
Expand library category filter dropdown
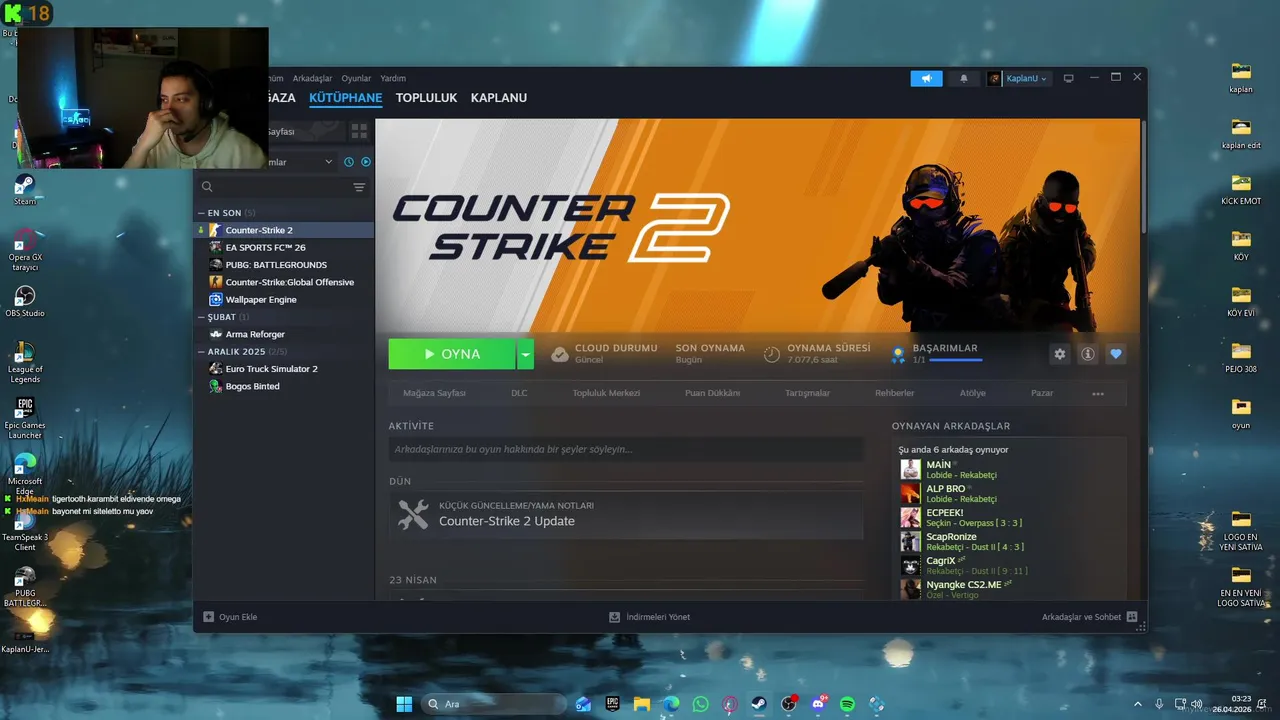329,162
